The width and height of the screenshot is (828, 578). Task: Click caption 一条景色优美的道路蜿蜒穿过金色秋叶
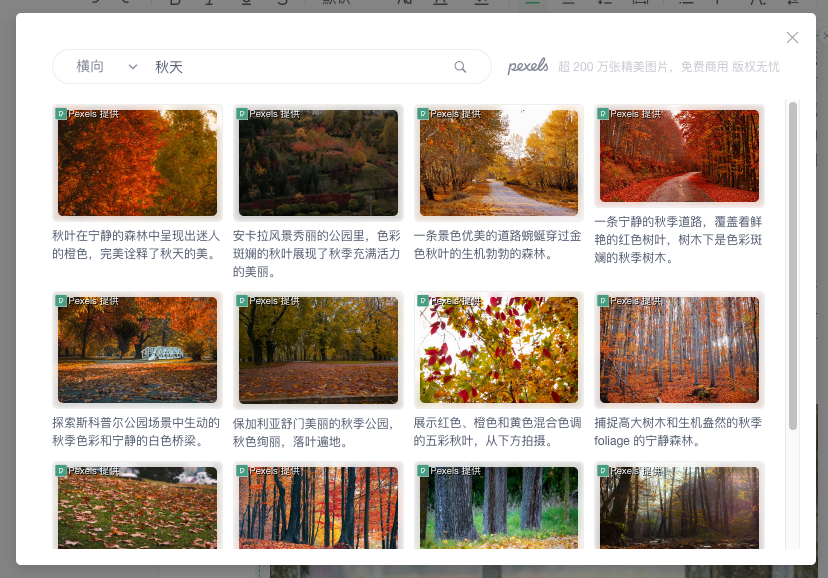coord(497,244)
